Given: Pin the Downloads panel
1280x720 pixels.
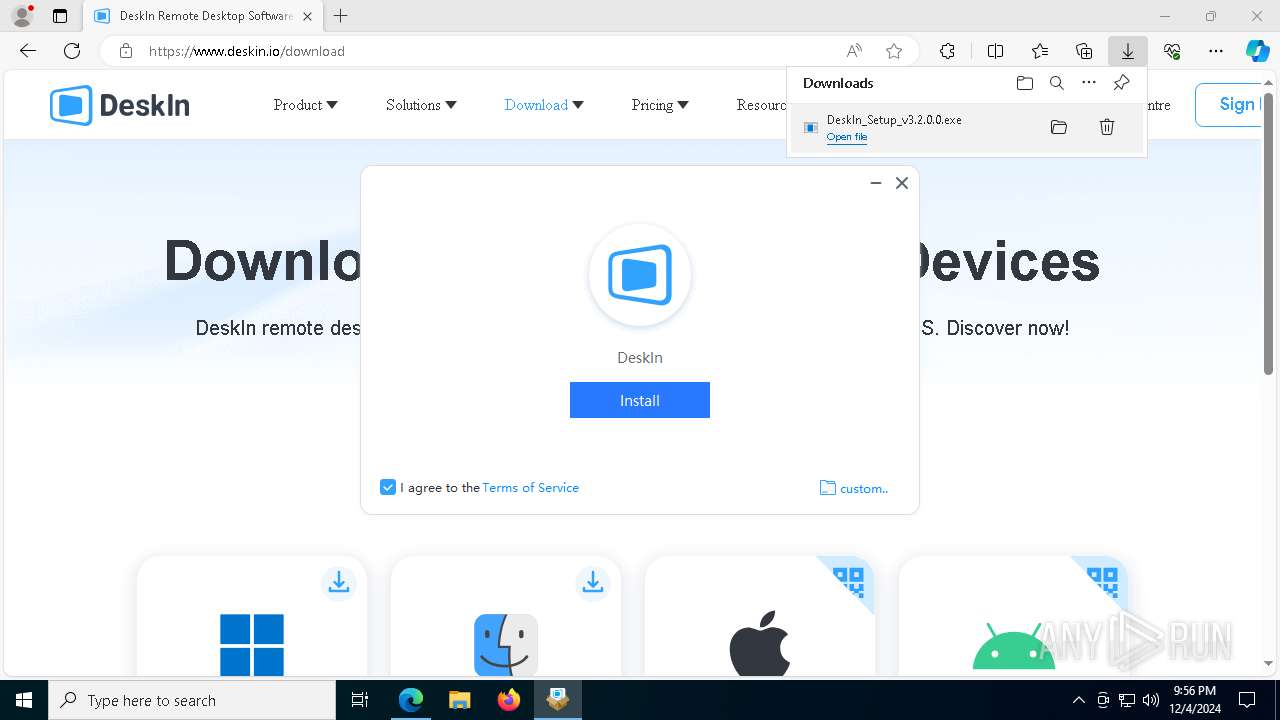Looking at the screenshot, I should click(1122, 83).
